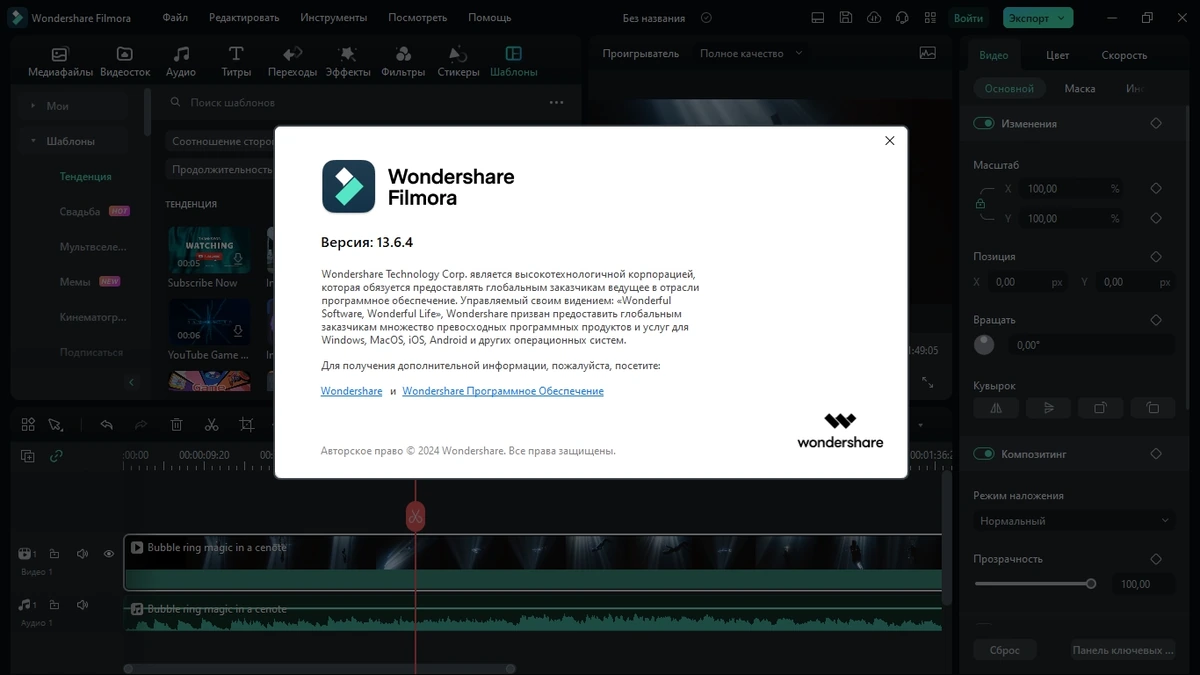Open the Аудио panel
This screenshot has height=675, width=1200.
tap(181, 61)
